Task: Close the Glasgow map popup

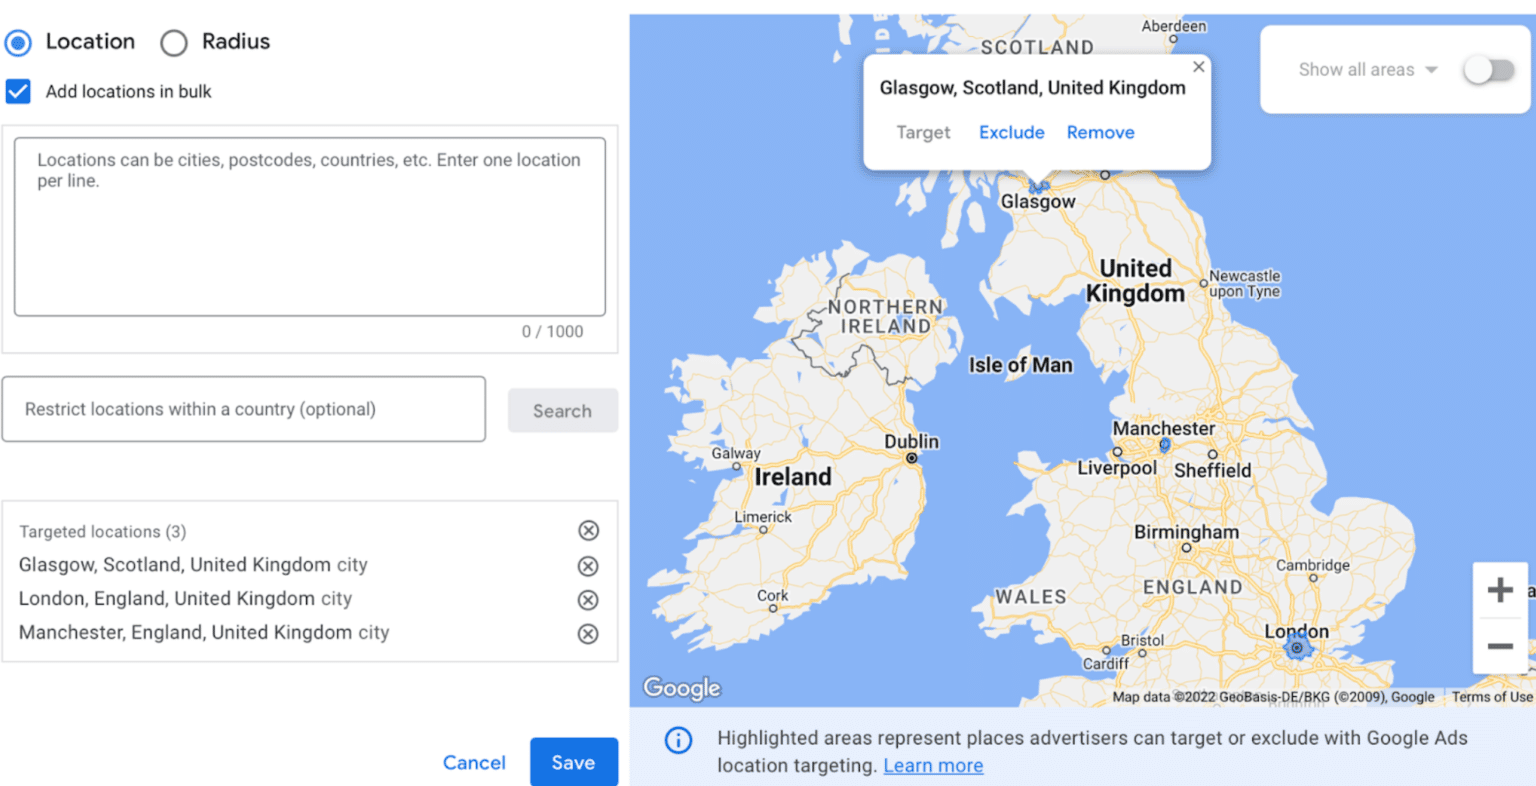Action: (1198, 66)
